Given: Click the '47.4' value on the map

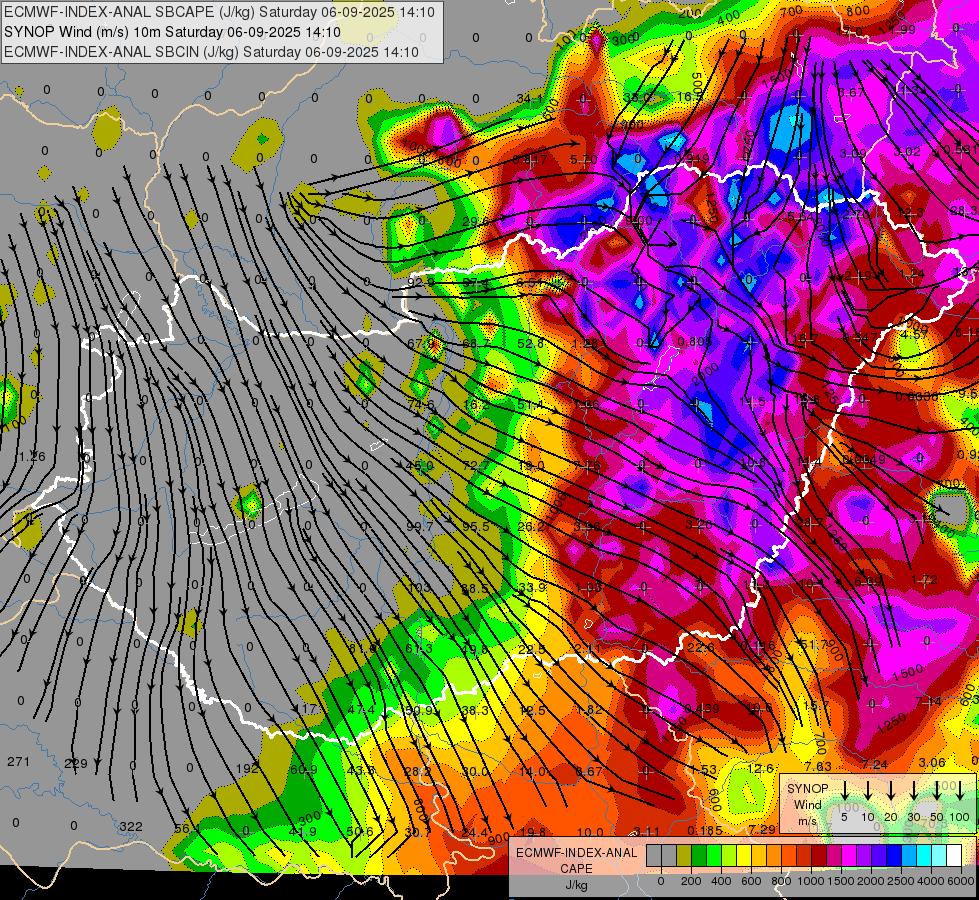Looking at the screenshot, I should point(361,710).
